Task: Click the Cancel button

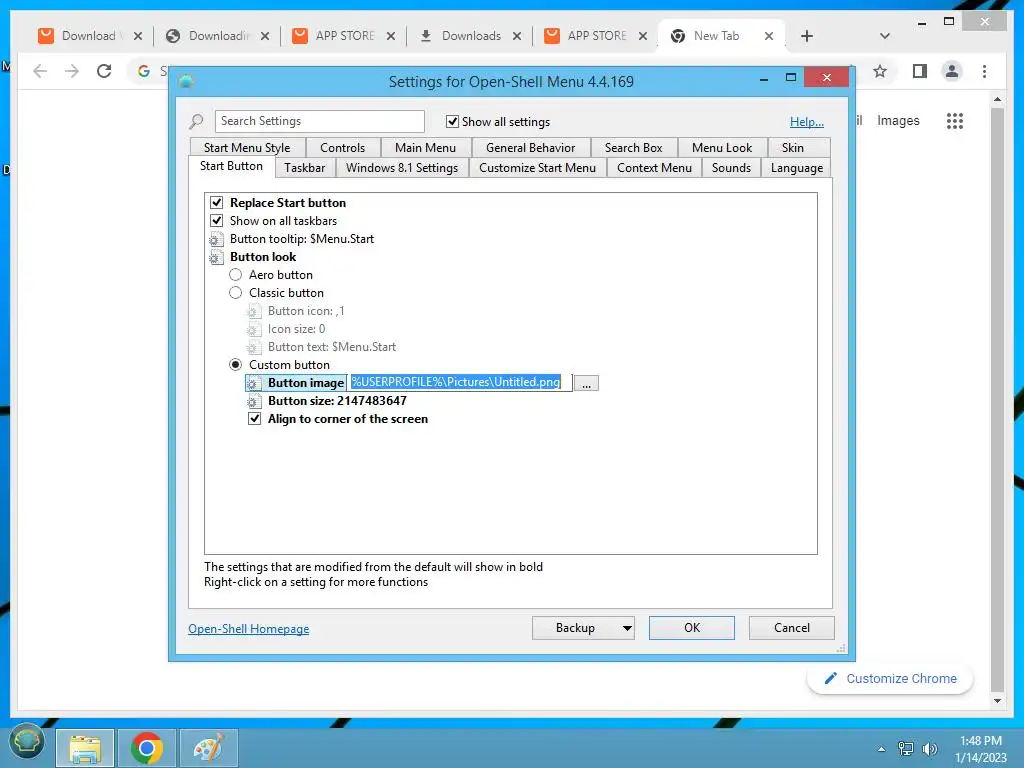Action: 792,628
